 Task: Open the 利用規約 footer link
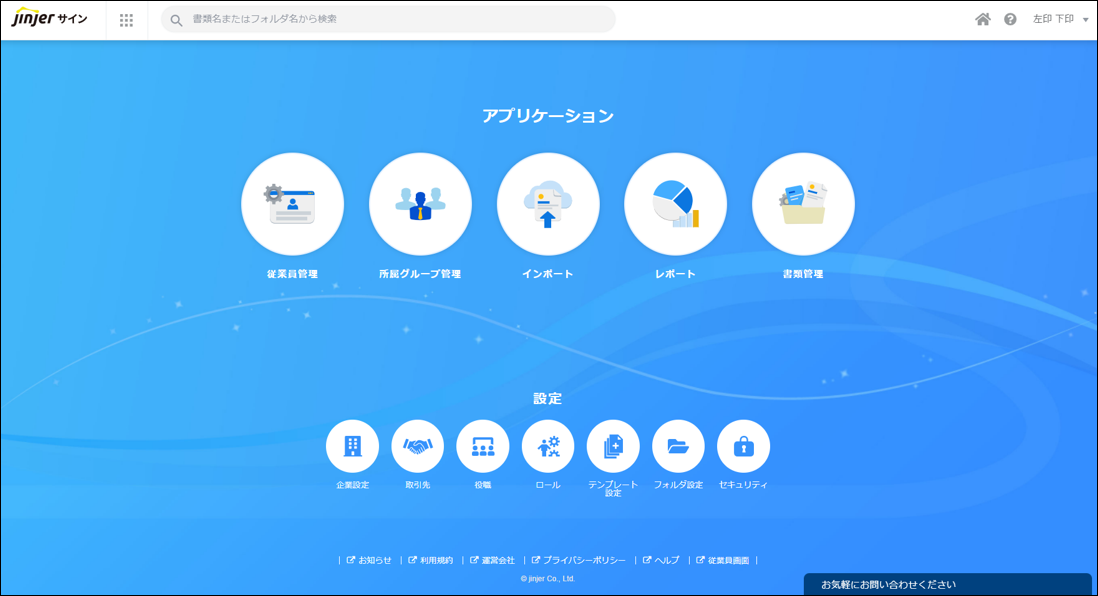click(x=431, y=560)
